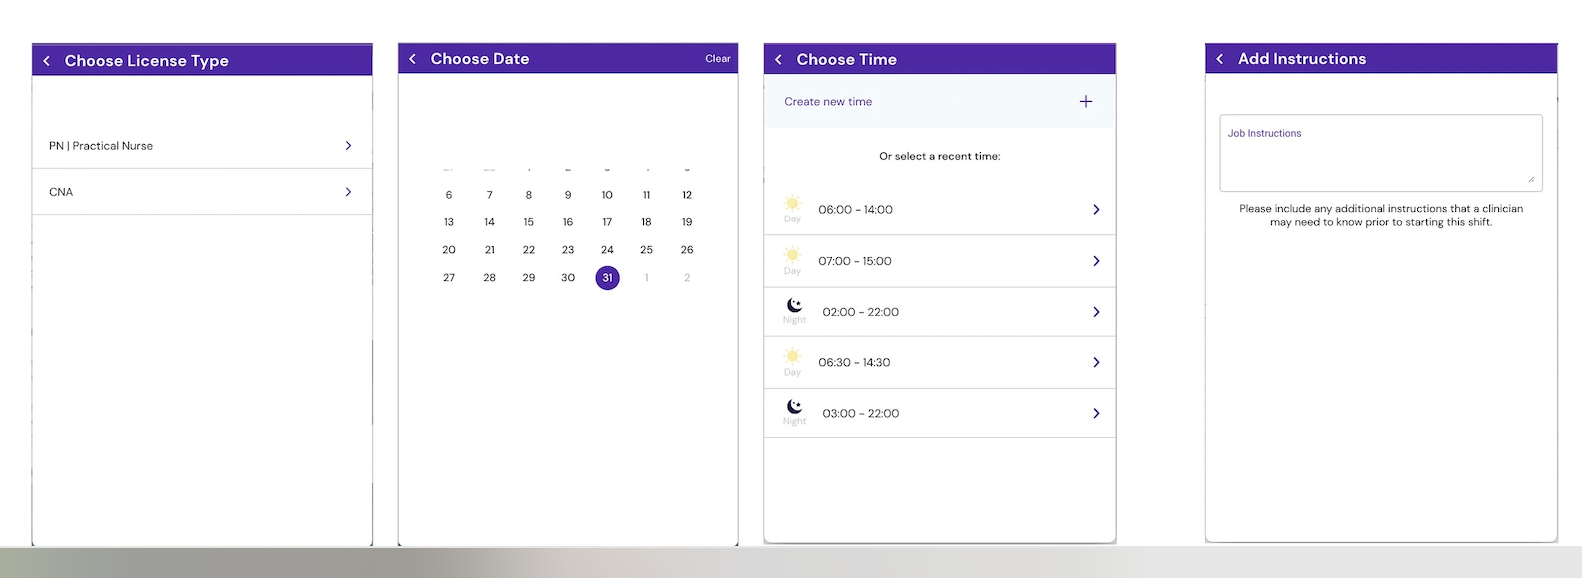The width and height of the screenshot is (1582, 578).
Task: Click sun Day icon beside 07:00 - 15:00
Action: pyautogui.click(x=792, y=260)
